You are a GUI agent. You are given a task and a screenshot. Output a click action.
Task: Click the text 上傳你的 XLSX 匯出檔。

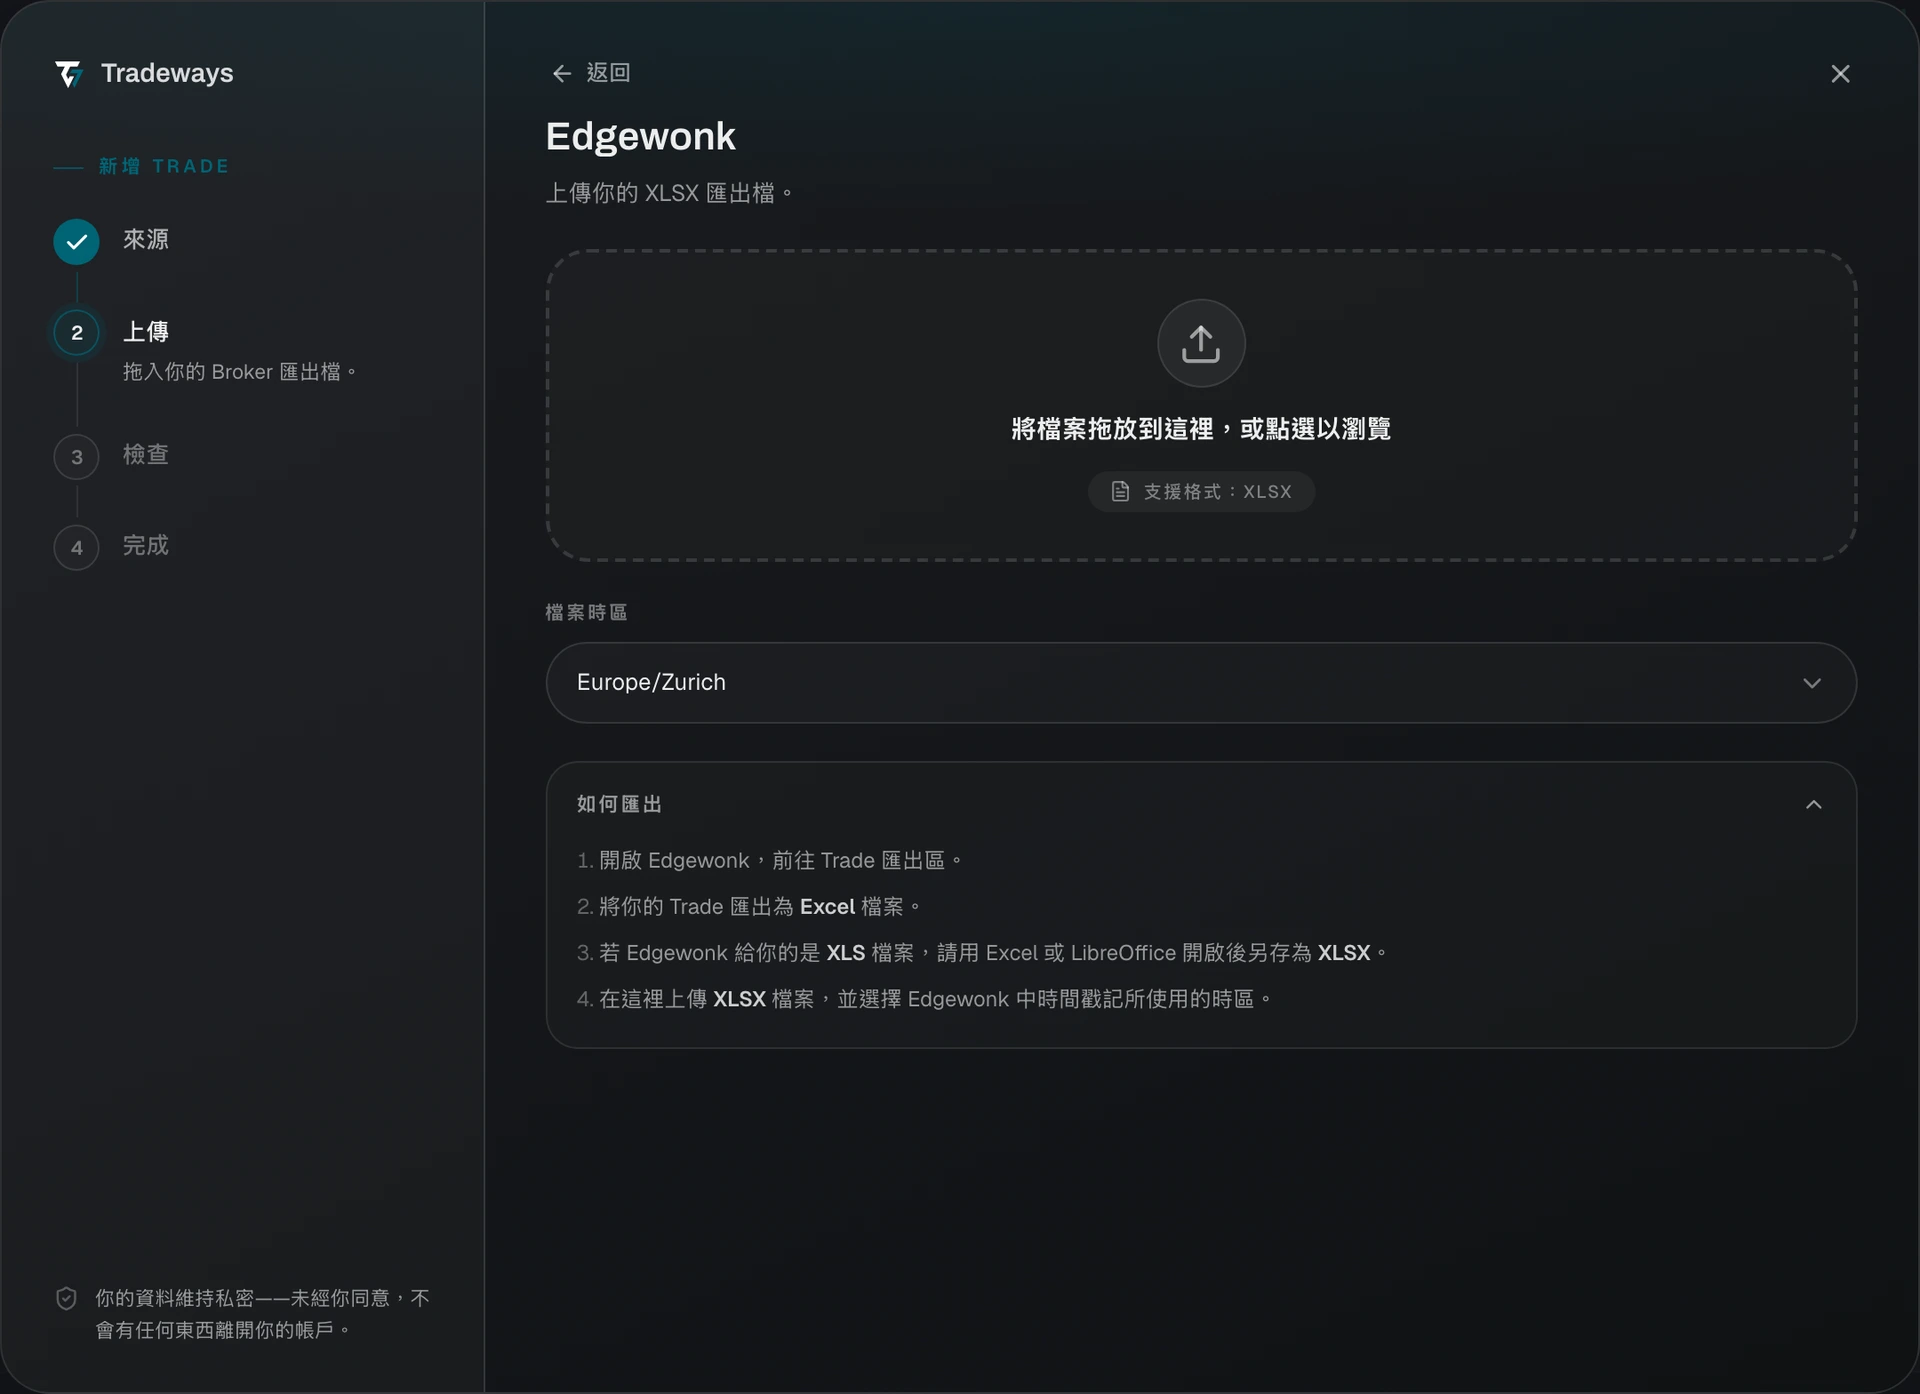[669, 193]
